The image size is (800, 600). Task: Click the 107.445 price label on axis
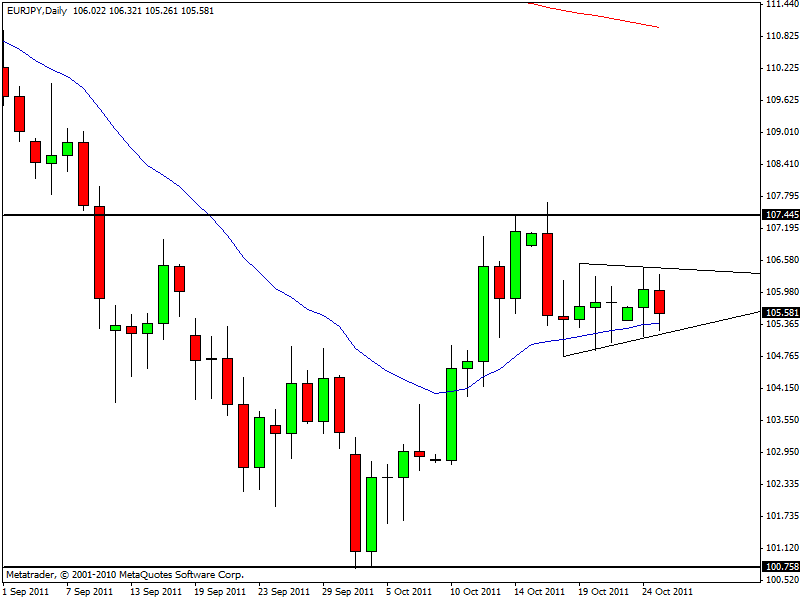point(779,215)
